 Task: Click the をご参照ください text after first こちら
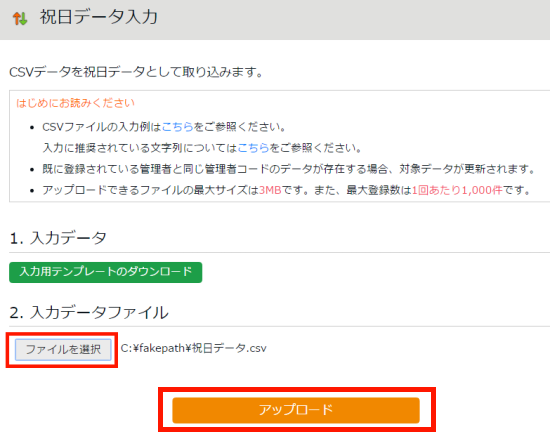click(x=240, y=127)
